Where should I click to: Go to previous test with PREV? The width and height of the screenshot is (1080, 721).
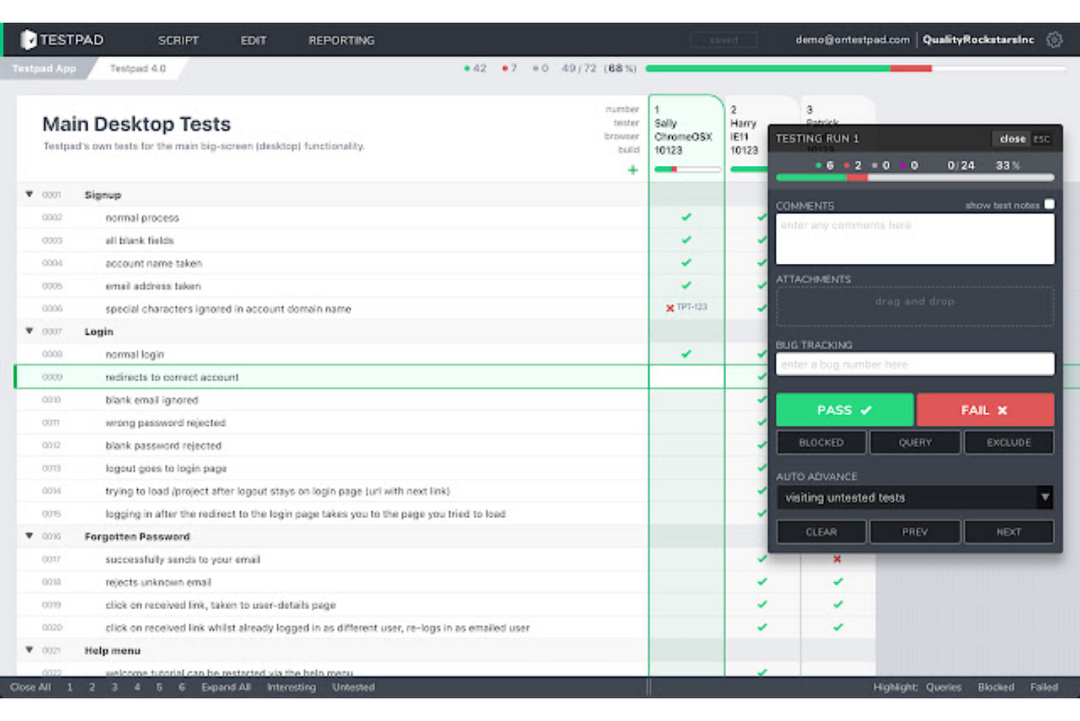[915, 532]
